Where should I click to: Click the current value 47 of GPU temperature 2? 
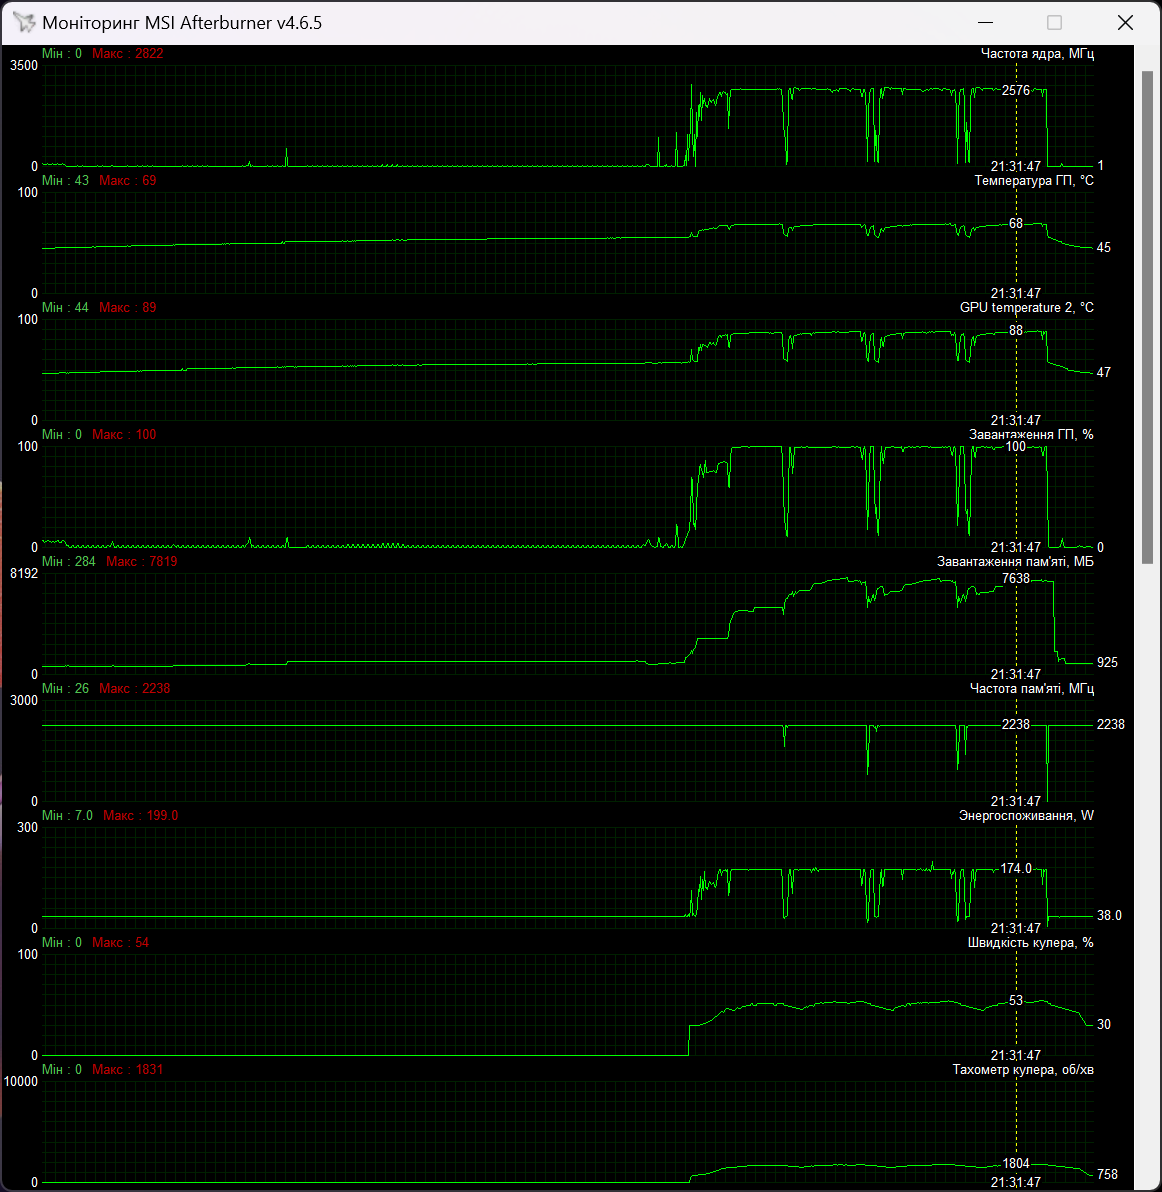click(x=1103, y=372)
